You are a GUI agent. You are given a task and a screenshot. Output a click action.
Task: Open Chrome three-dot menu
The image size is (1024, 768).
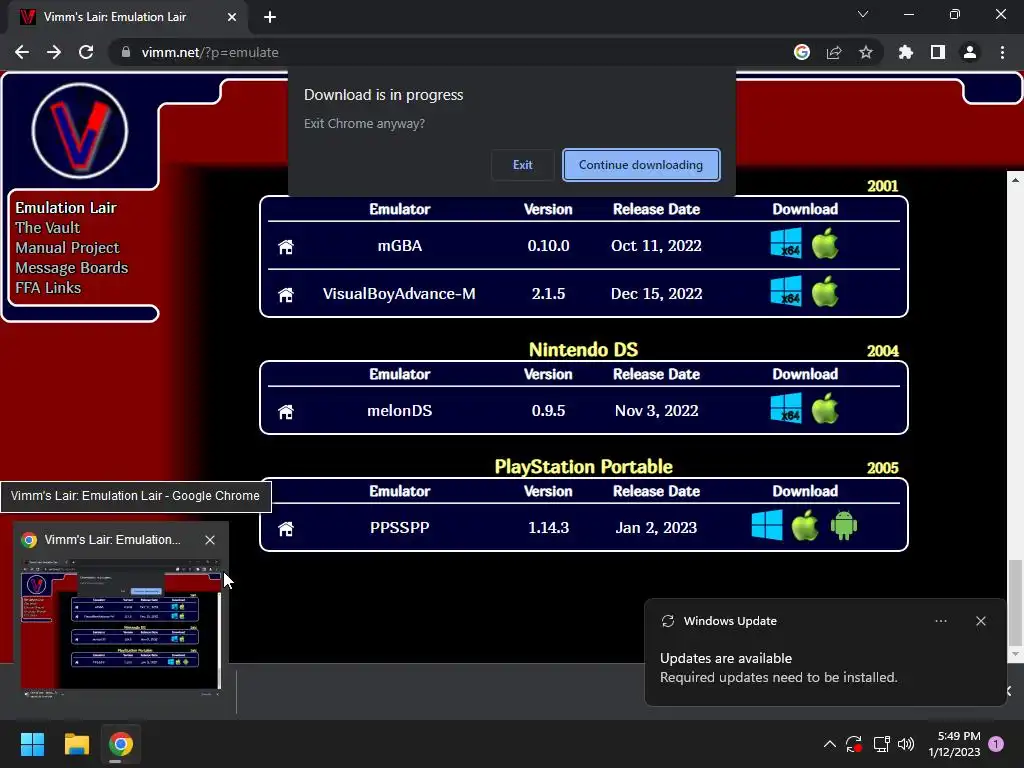pyautogui.click(x=1002, y=52)
